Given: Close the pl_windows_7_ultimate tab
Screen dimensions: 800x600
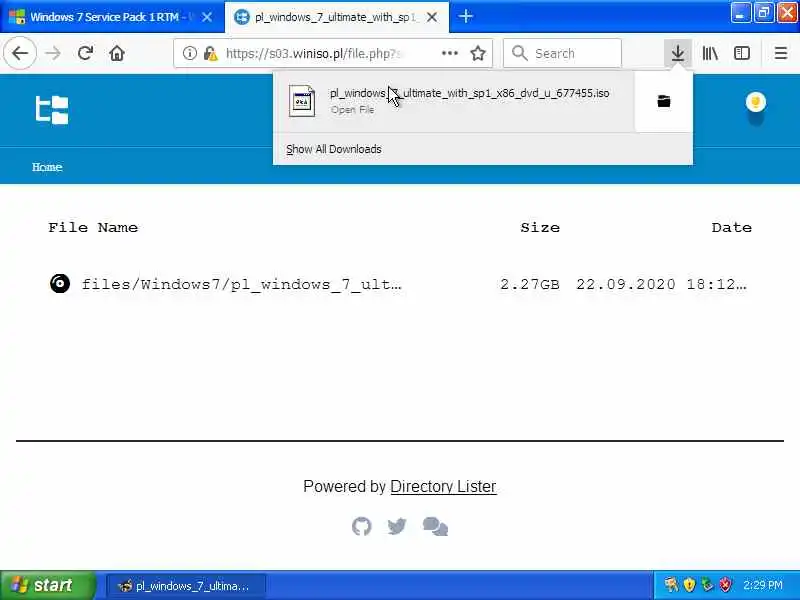Looking at the screenshot, I should [x=432, y=17].
